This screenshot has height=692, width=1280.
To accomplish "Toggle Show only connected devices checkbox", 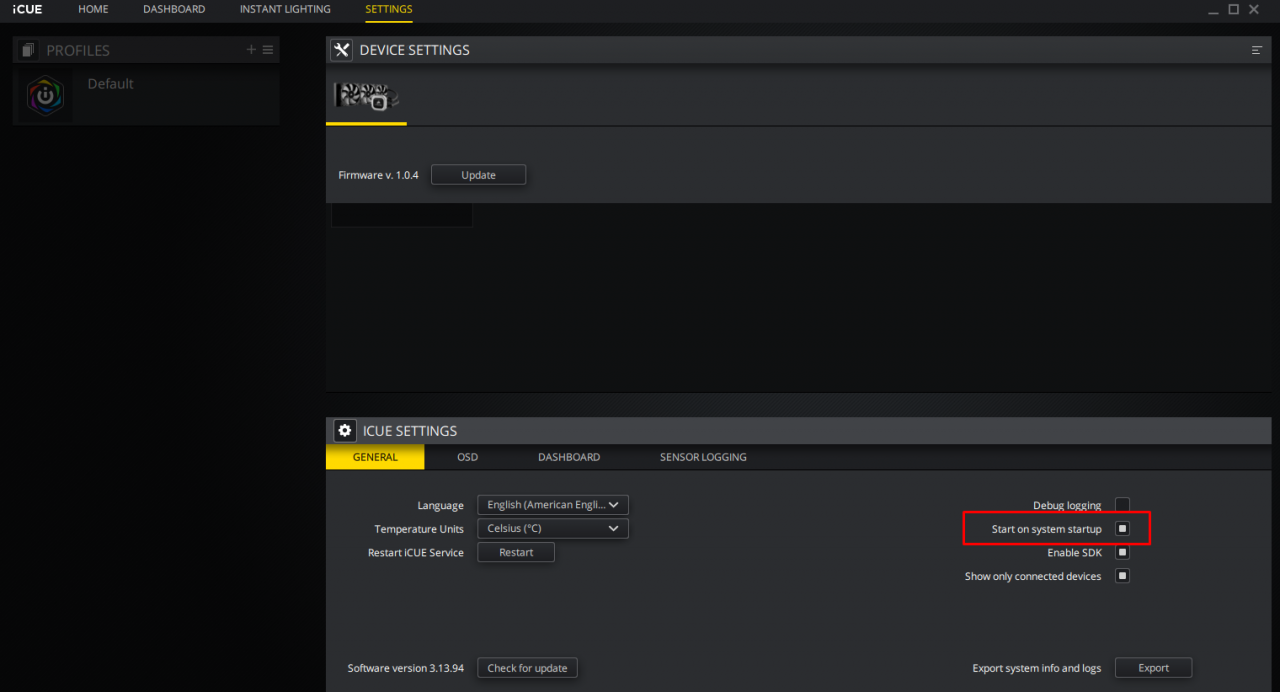I will (1122, 576).
